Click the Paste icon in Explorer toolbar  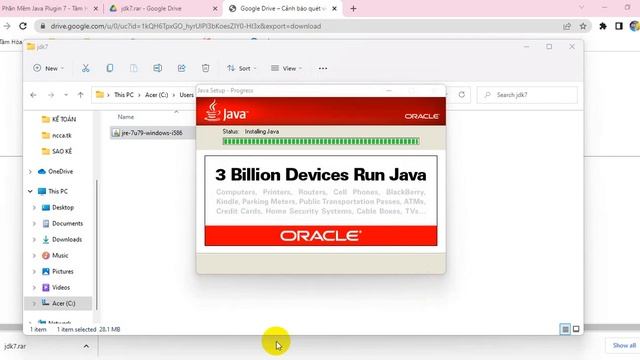[133, 68]
